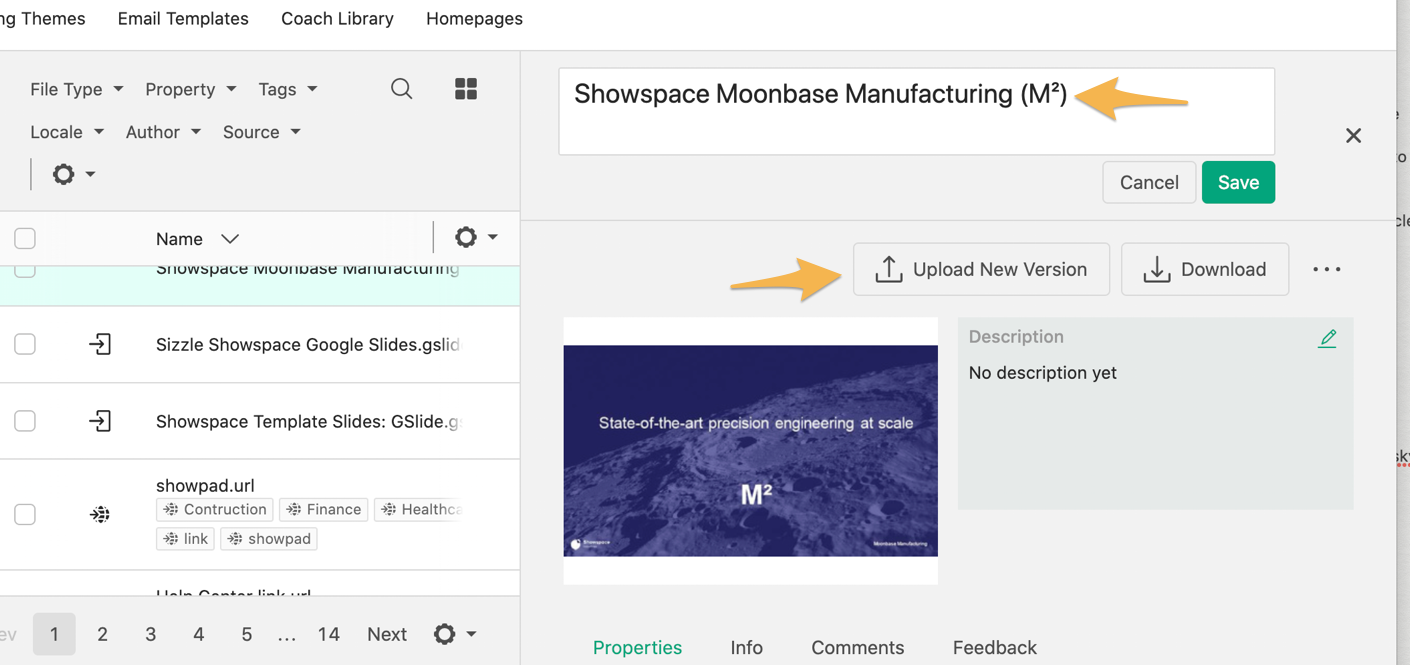Select the showpad tag

click(269, 539)
